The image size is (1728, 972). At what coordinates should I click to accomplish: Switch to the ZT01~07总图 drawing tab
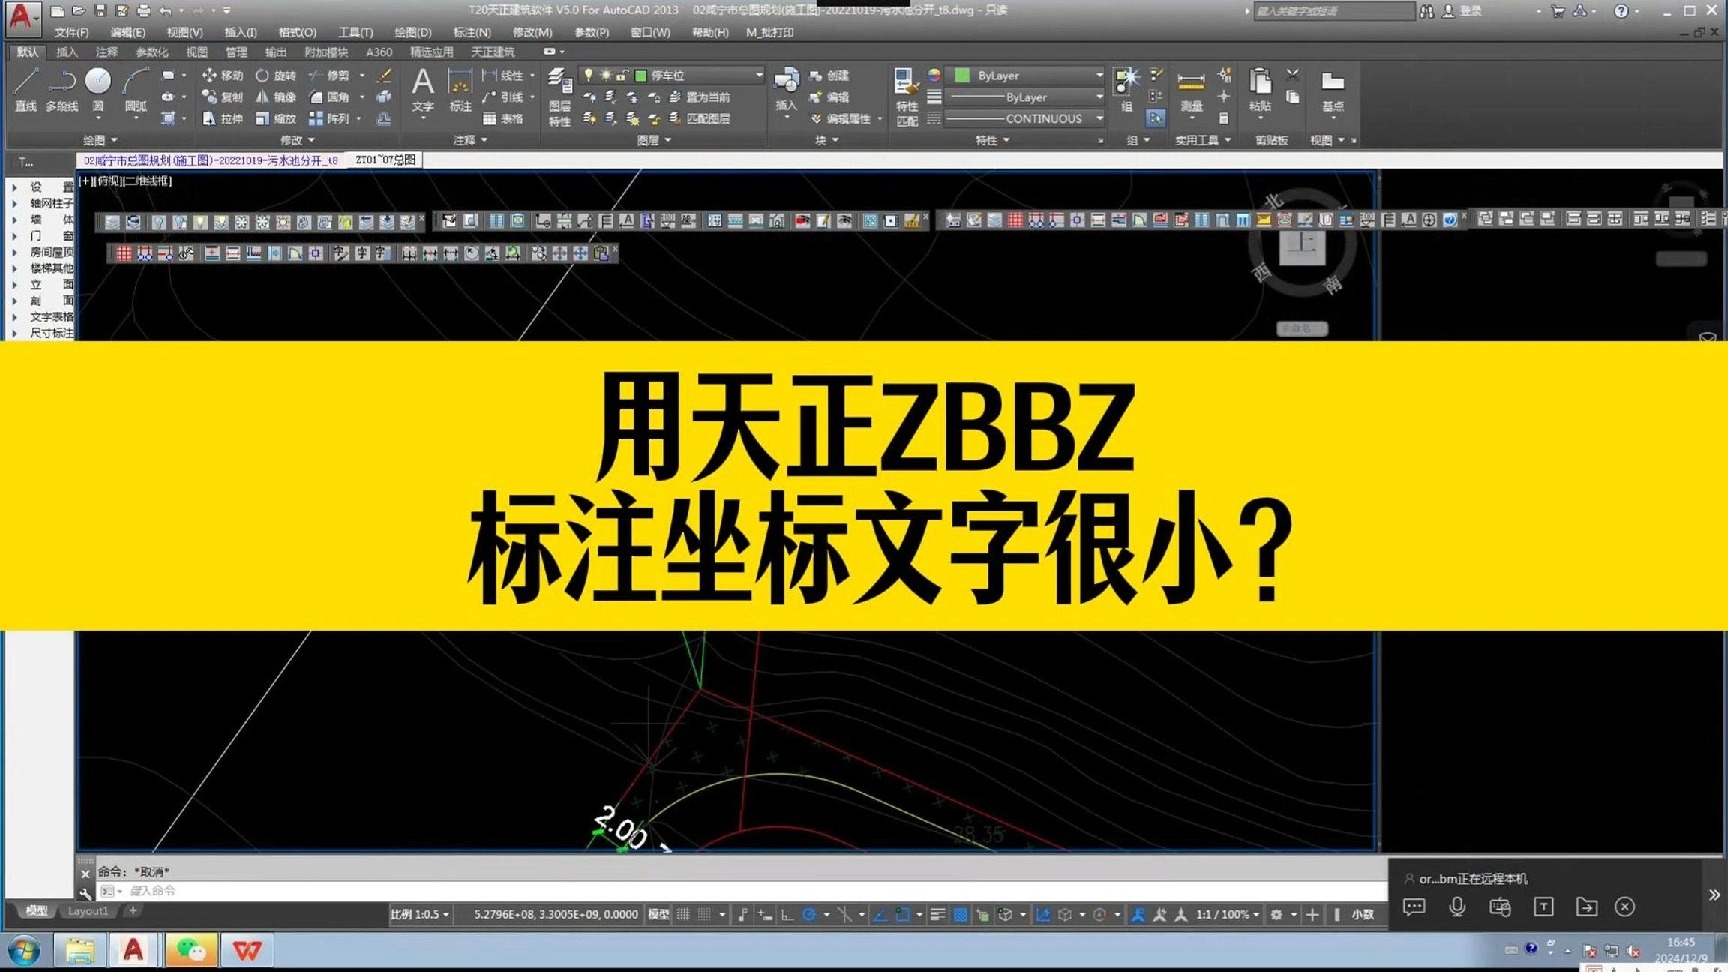coord(385,160)
